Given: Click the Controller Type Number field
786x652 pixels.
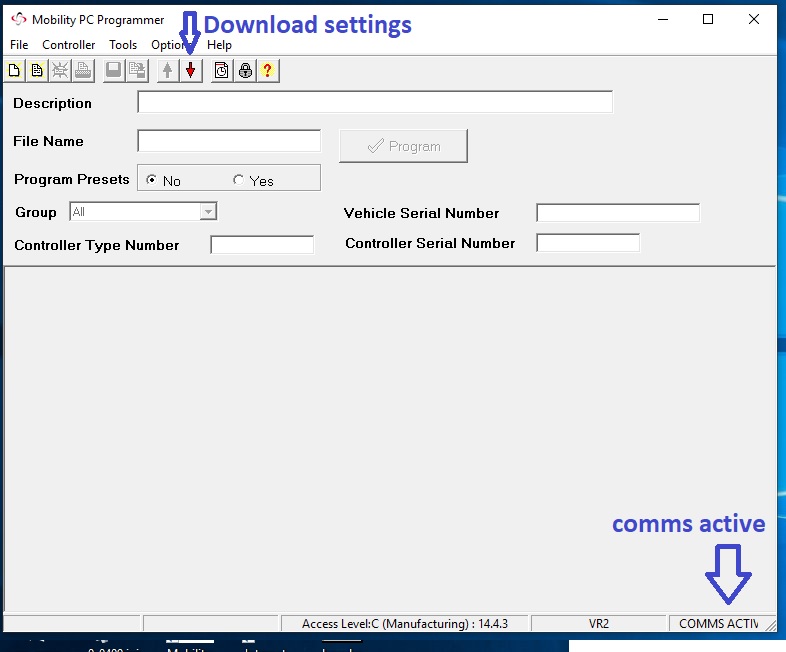Looking at the screenshot, I should tap(262, 245).
